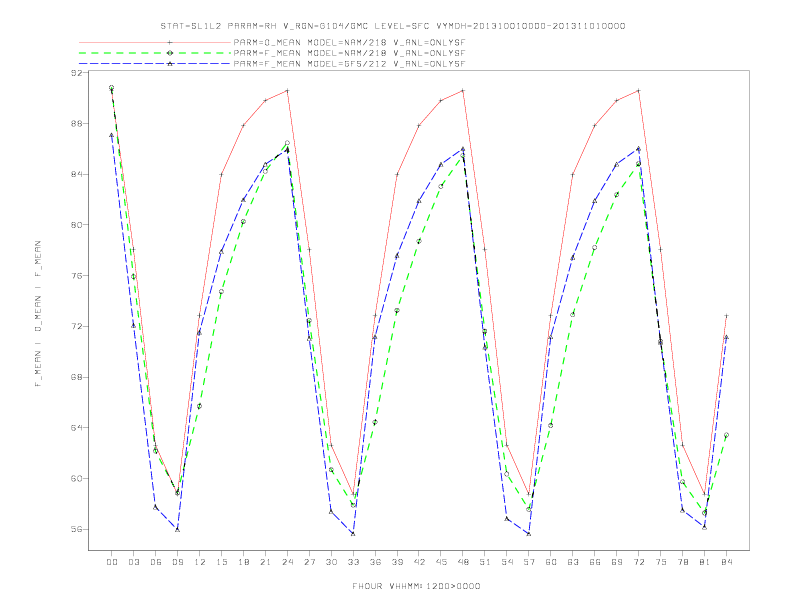This screenshot has width=792, height=612.
Task: Click x-axis tick label 78
Action: 683,562
